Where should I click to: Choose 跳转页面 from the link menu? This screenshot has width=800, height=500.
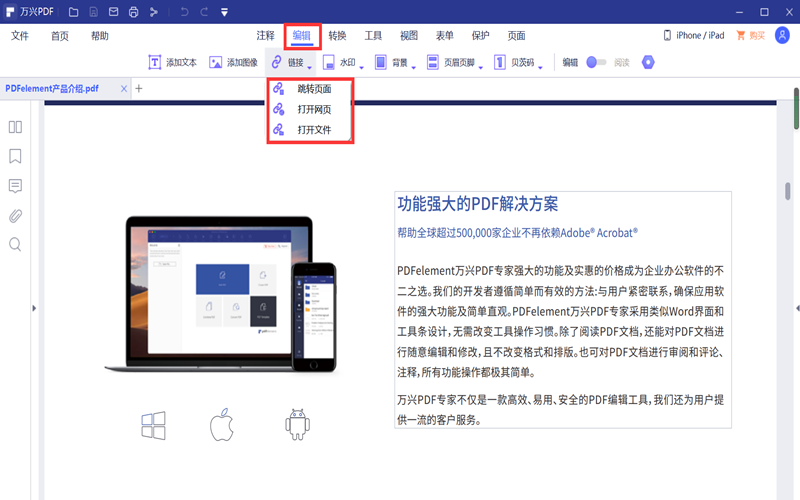point(314,89)
